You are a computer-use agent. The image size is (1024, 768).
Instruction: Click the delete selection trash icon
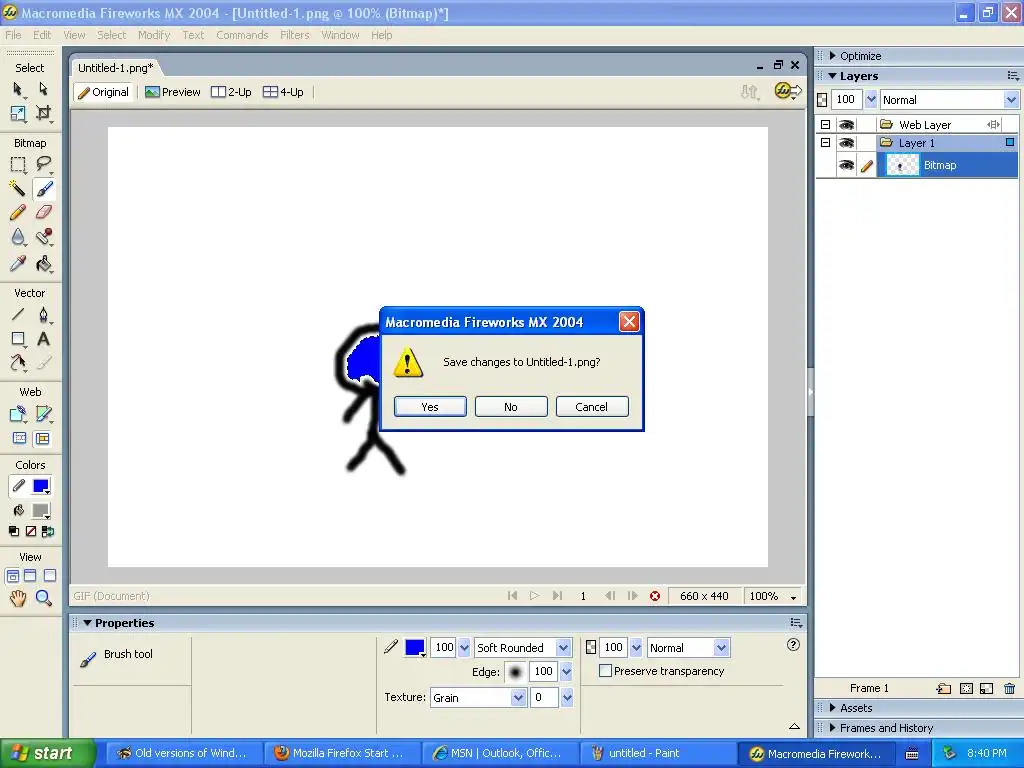[1009, 688]
